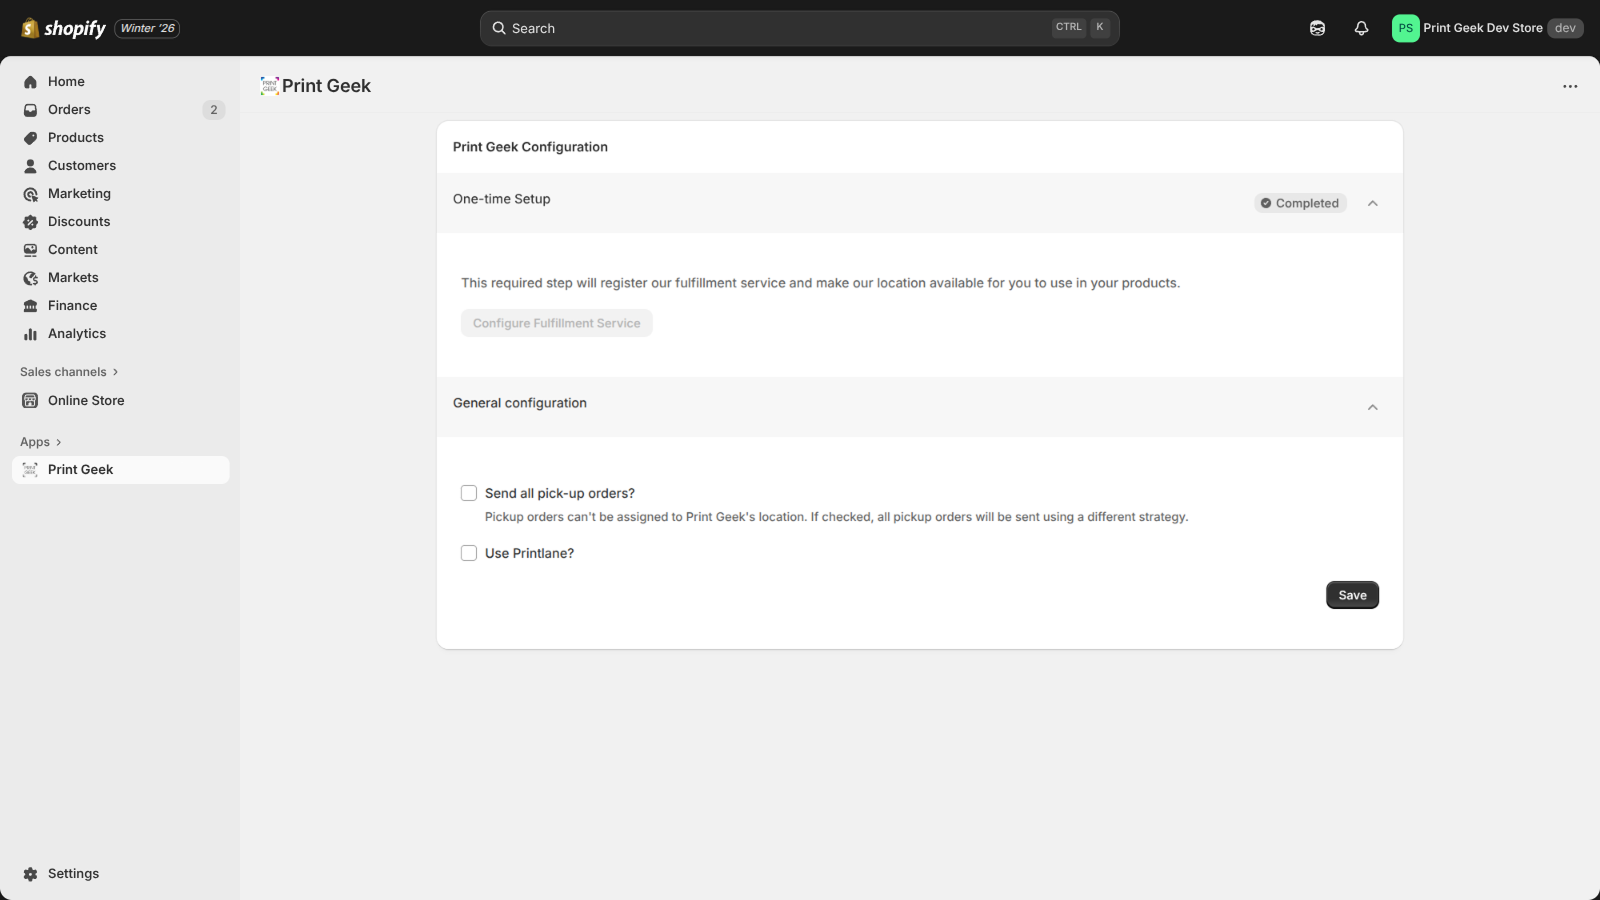
Task: Focus the Search bar
Action: point(780,28)
